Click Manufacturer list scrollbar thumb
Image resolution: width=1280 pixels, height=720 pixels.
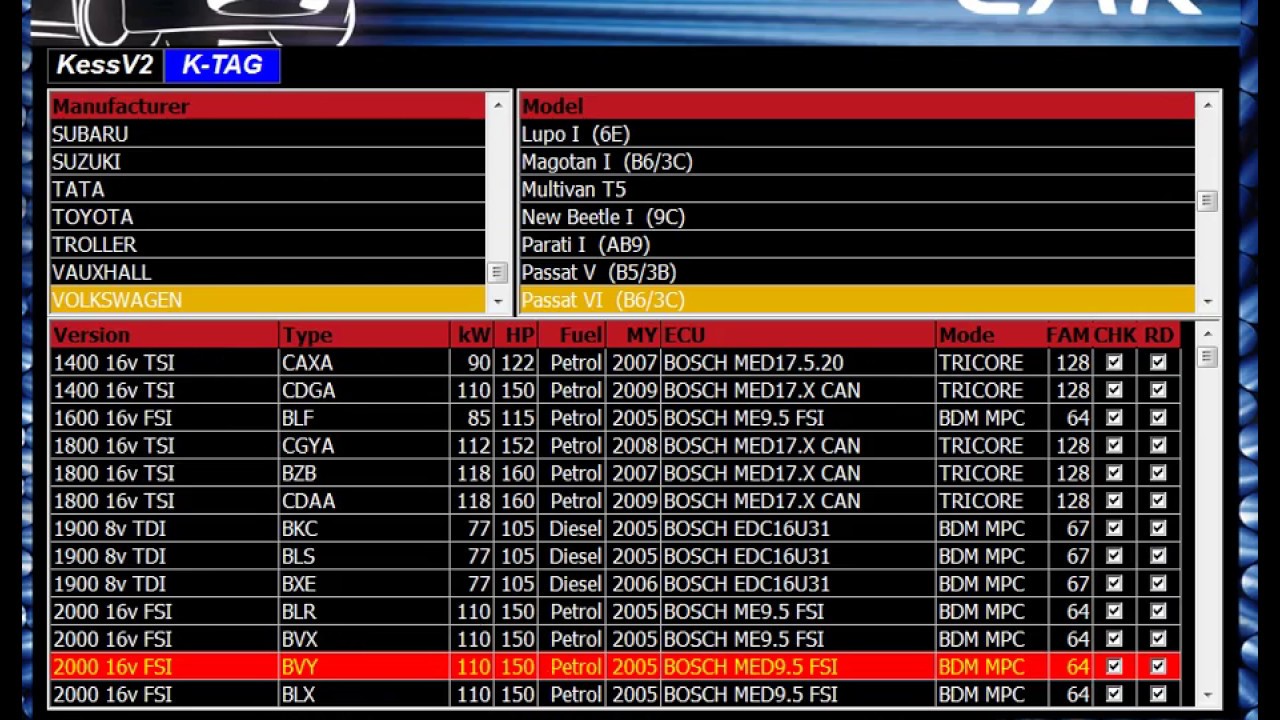[x=497, y=272]
